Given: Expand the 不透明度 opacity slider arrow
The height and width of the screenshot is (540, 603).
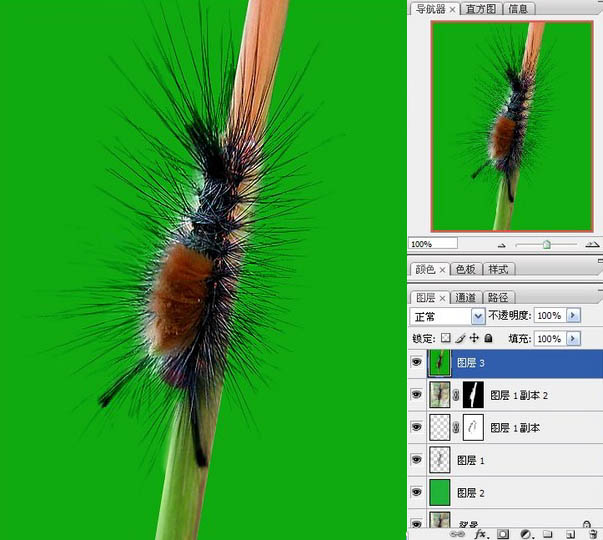Looking at the screenshot, I should click(573, 315).
